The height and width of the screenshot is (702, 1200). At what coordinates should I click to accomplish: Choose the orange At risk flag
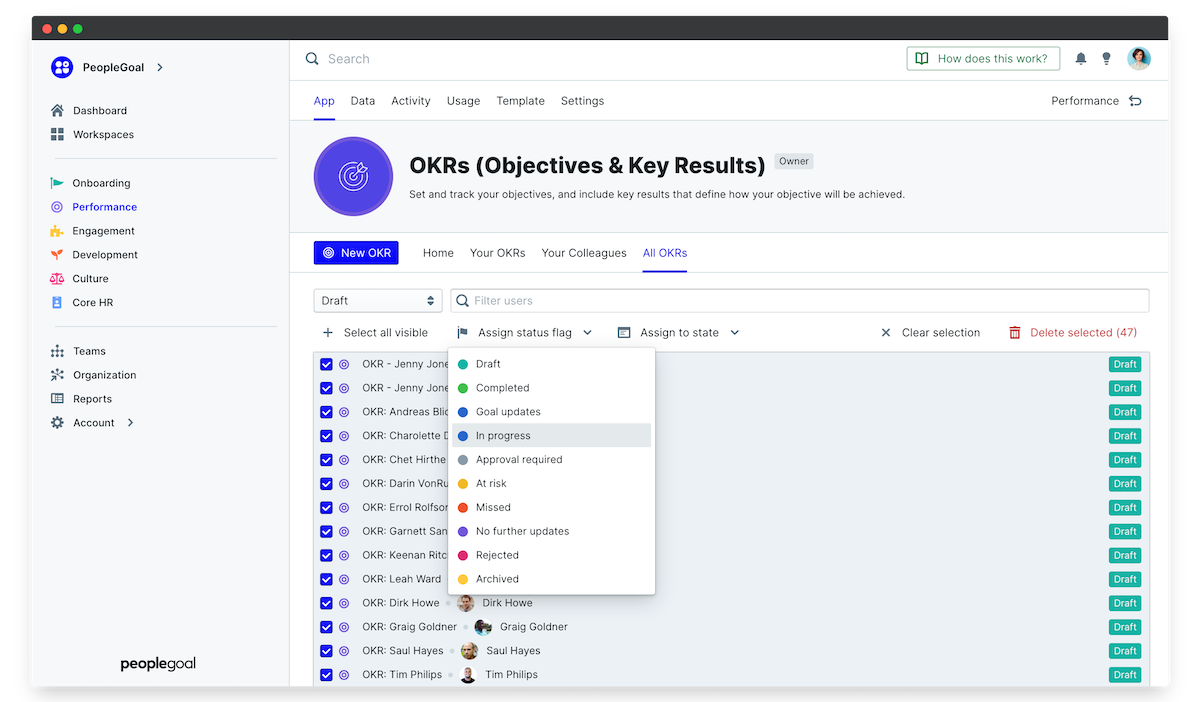coord(551,484)
